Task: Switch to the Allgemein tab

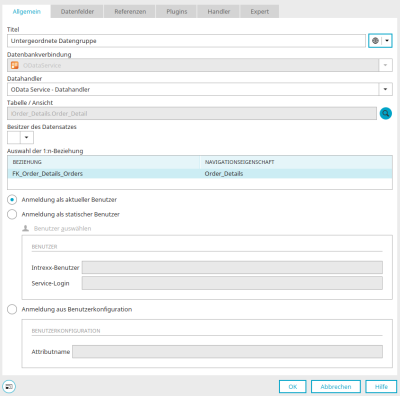Action: point(27,12)
